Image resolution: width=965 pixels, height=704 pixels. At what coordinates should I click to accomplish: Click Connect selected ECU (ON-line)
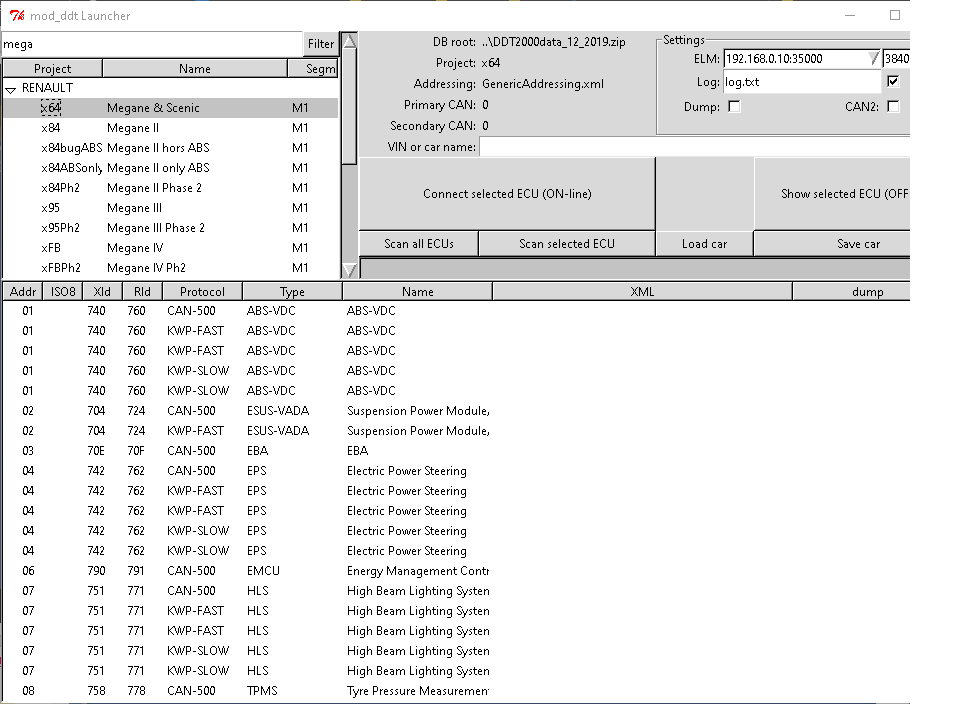(507, 194)
